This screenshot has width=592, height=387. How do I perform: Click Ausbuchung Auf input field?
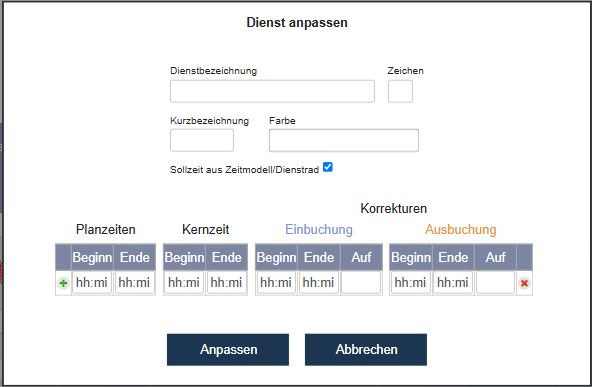coord(495,282)
